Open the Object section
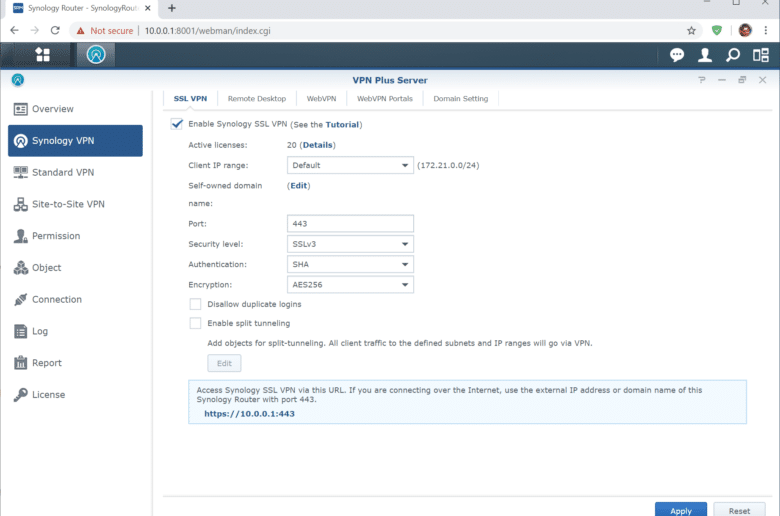 point(76,268)
